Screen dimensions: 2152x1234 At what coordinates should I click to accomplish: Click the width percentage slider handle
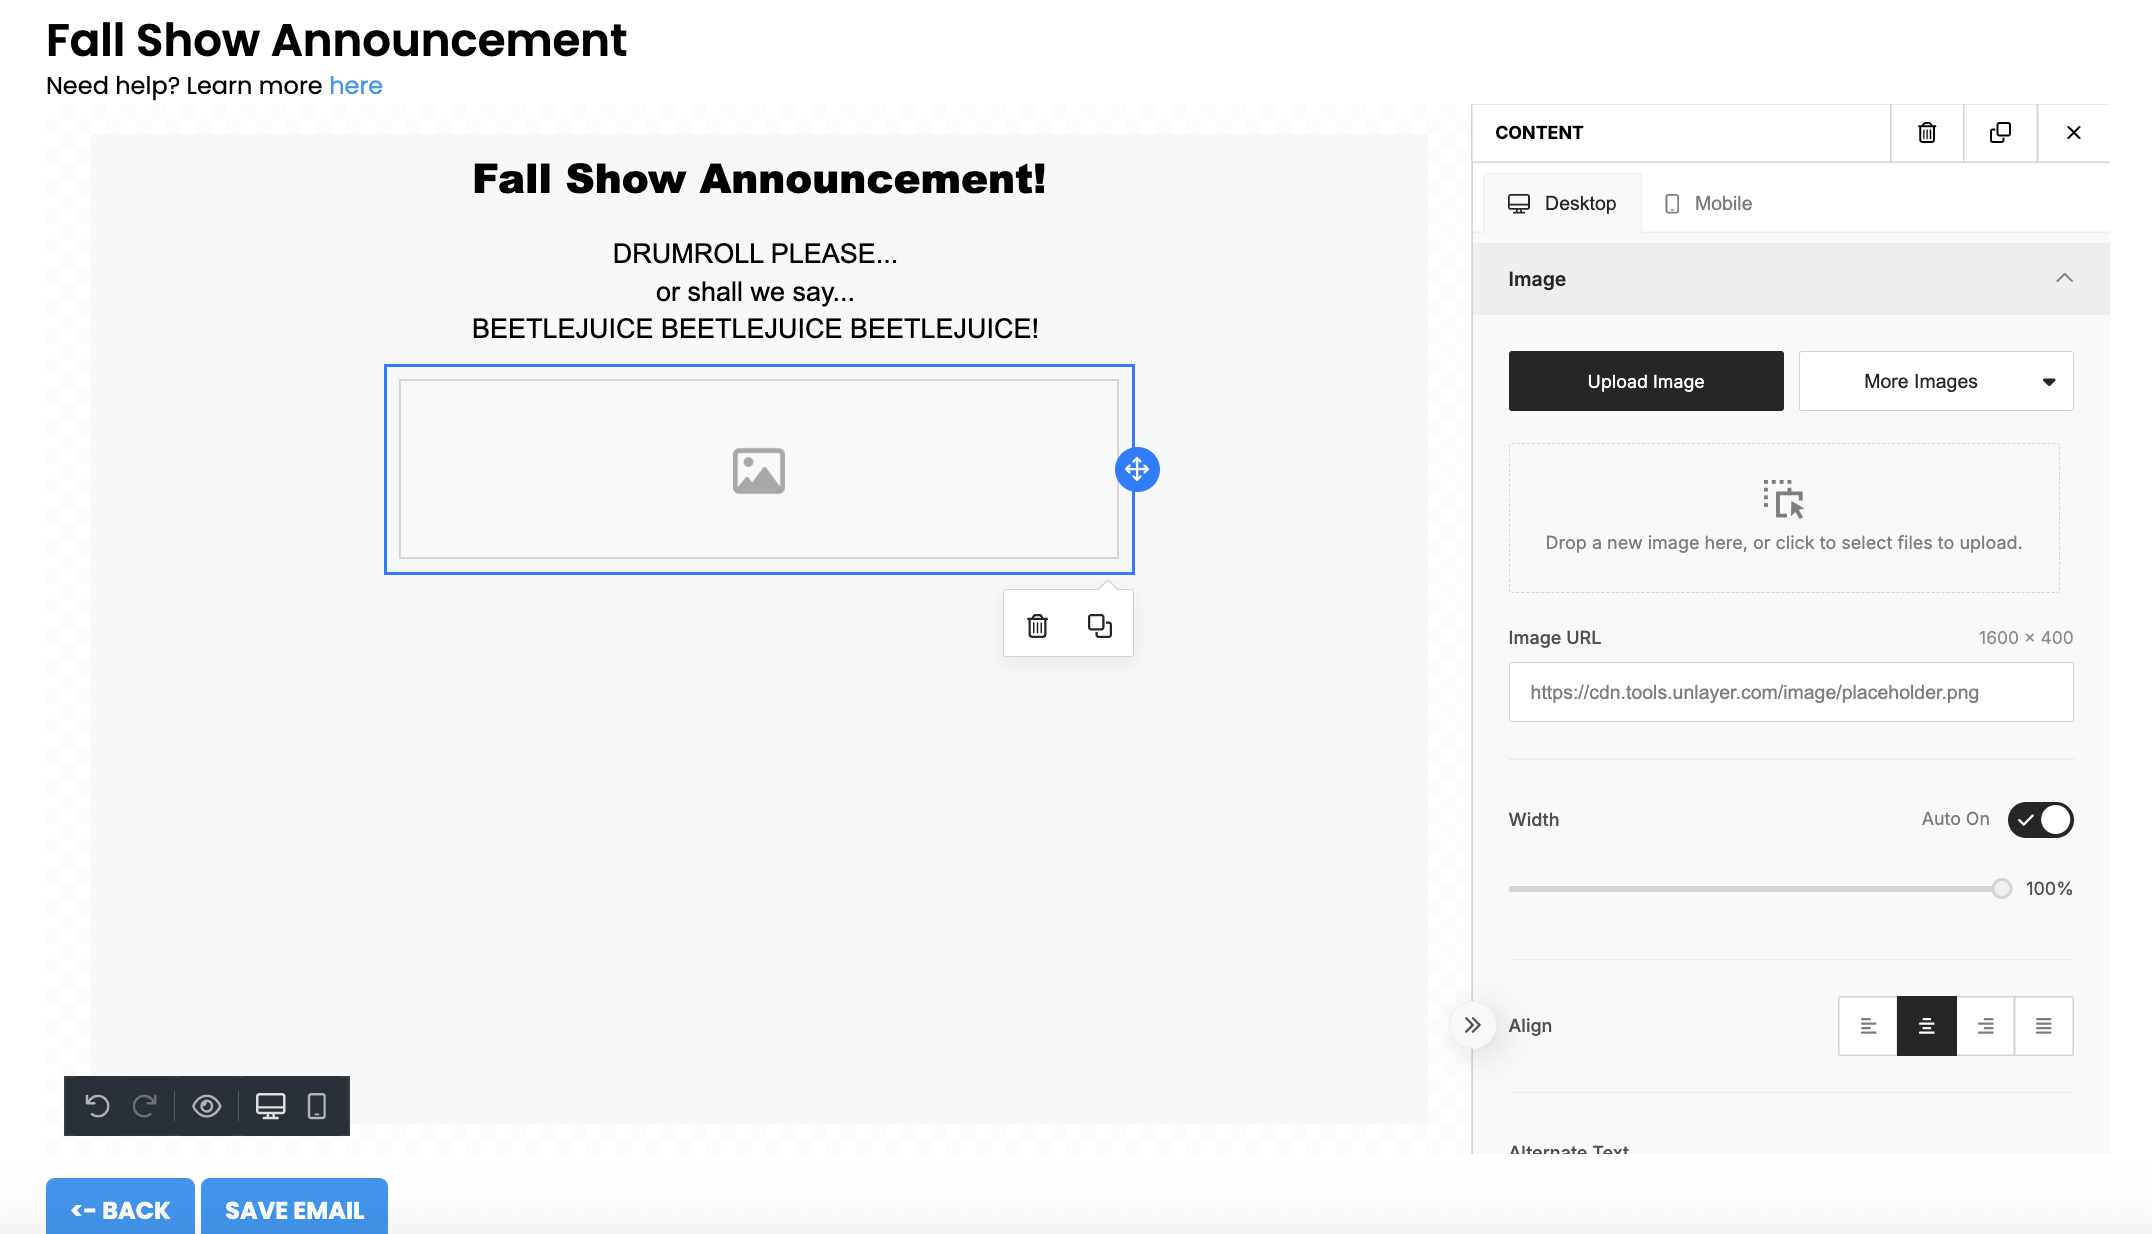pyautogui.click(x=2001, y=889)
